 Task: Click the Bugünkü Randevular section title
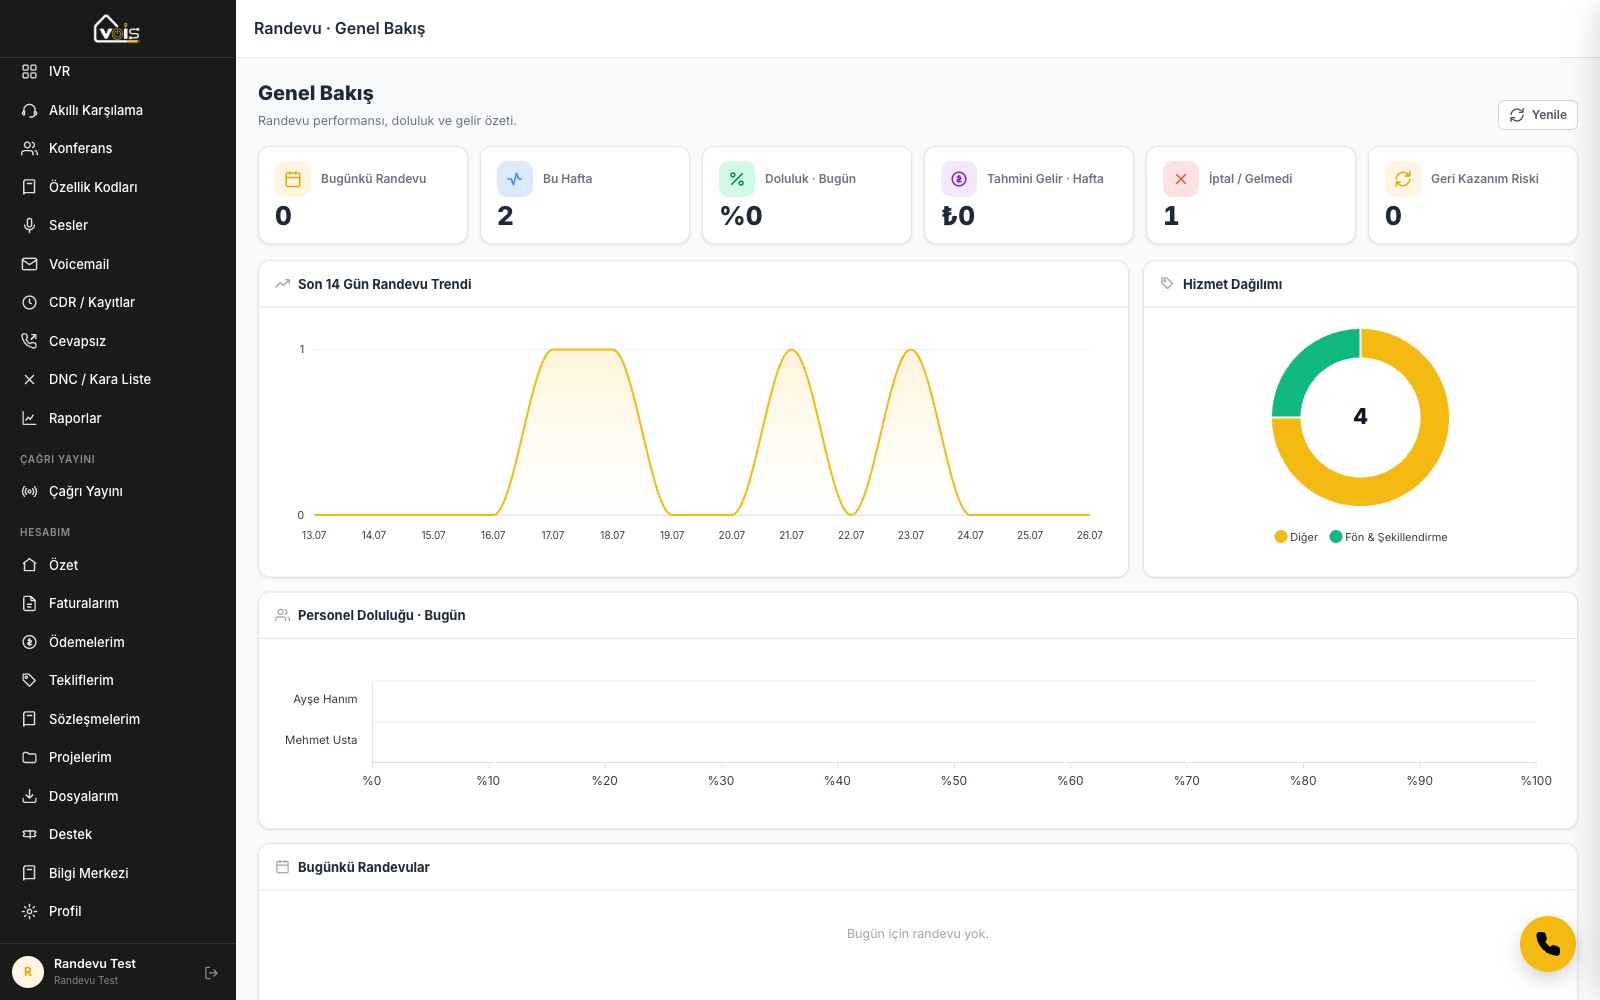[x=363, y=867]
